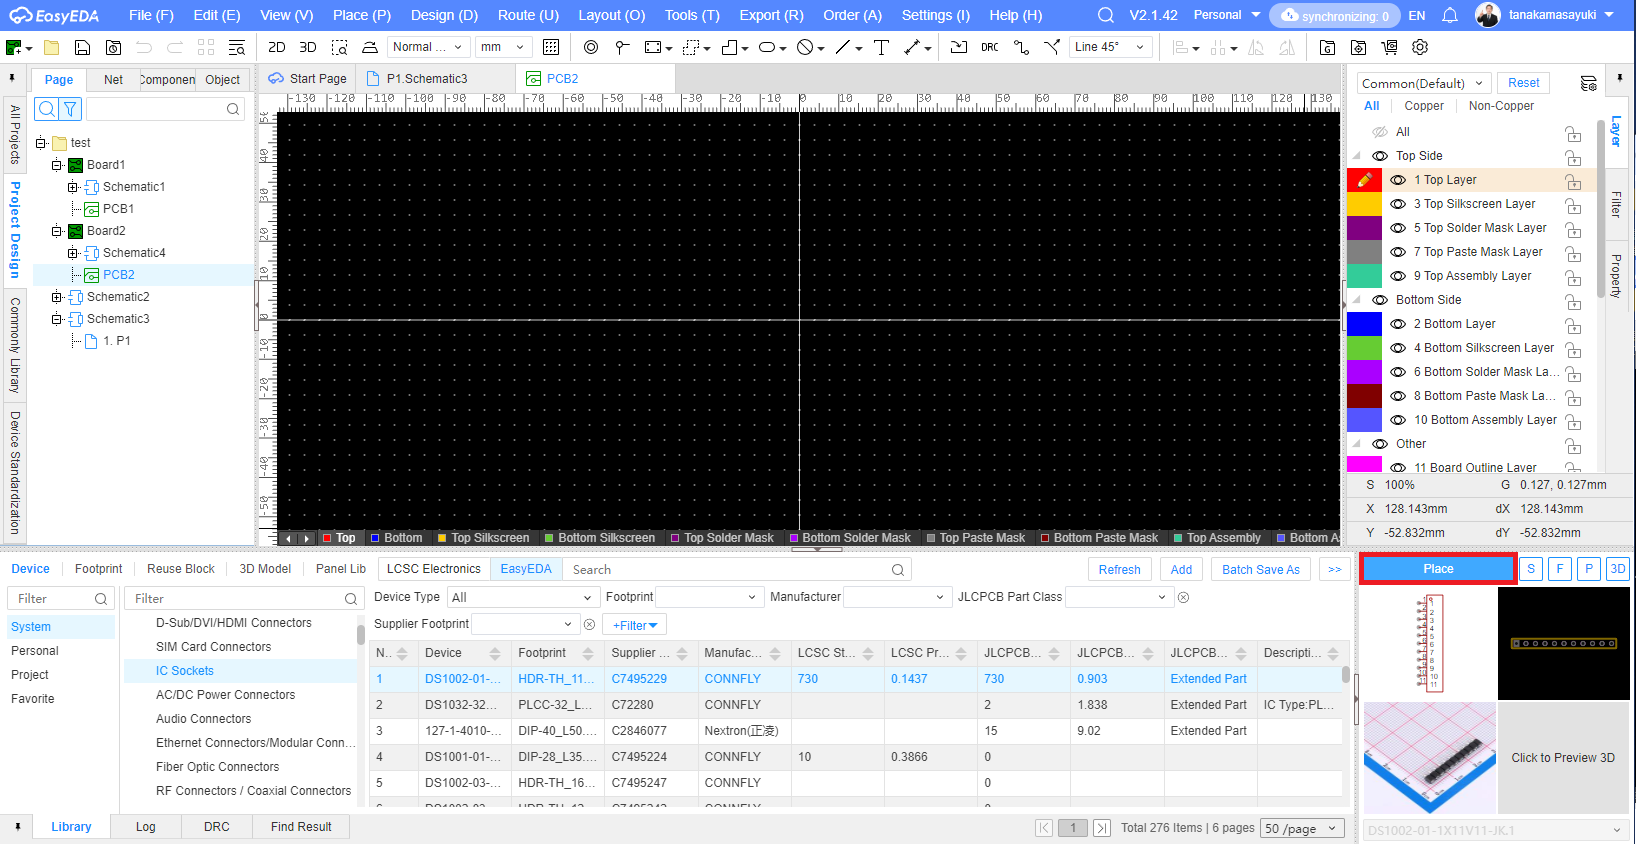
Task: Click the pad placement (concentric circle) icon
Action: point(591,47)
